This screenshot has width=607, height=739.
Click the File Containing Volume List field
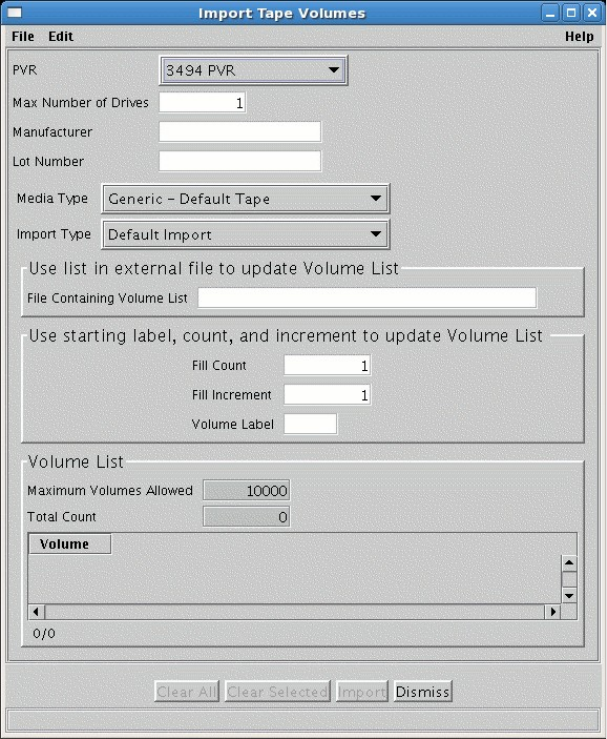click(x=367, y=298)
